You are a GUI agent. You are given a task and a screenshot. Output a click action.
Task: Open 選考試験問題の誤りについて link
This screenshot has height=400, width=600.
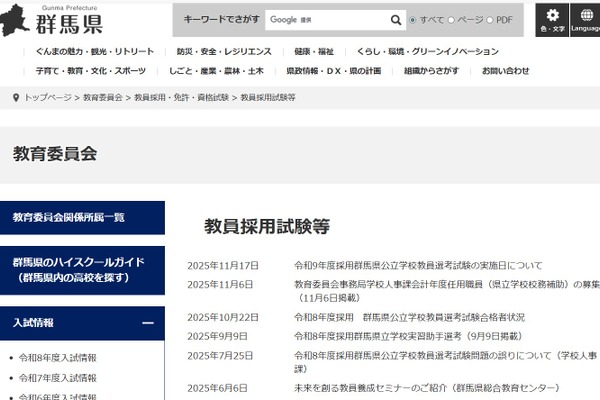pos(445,362)
